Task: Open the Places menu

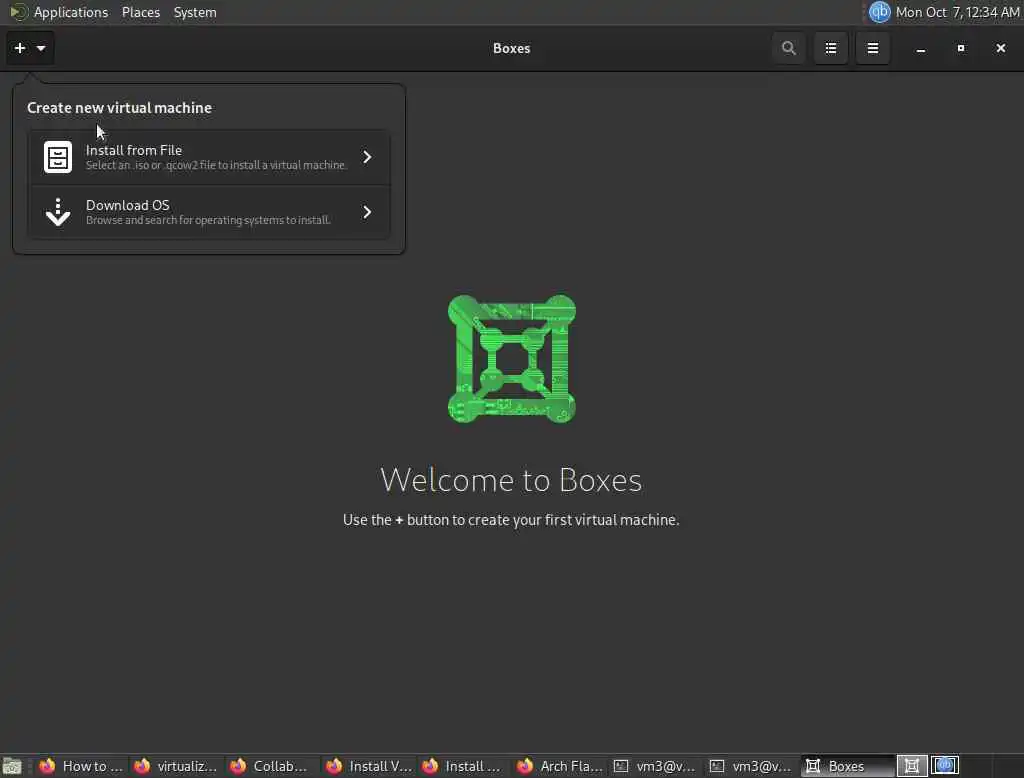Action: coord(141,12)
